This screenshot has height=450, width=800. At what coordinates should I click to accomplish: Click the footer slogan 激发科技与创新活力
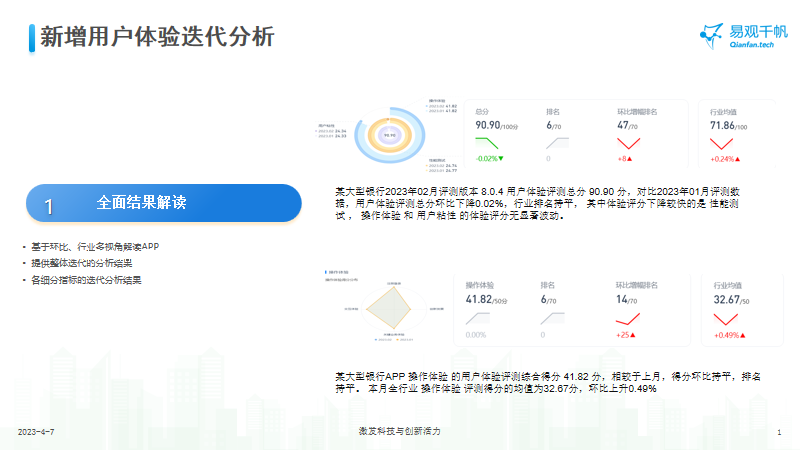coord(399,431)
